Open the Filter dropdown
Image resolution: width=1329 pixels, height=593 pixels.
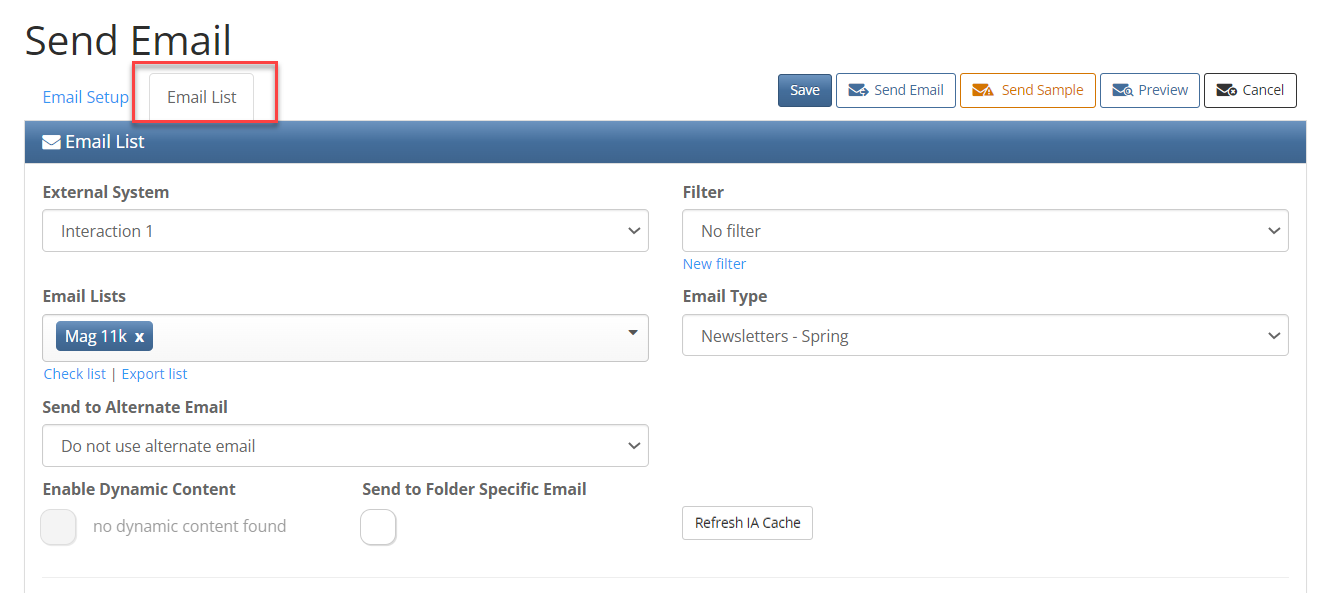point(985,231)
